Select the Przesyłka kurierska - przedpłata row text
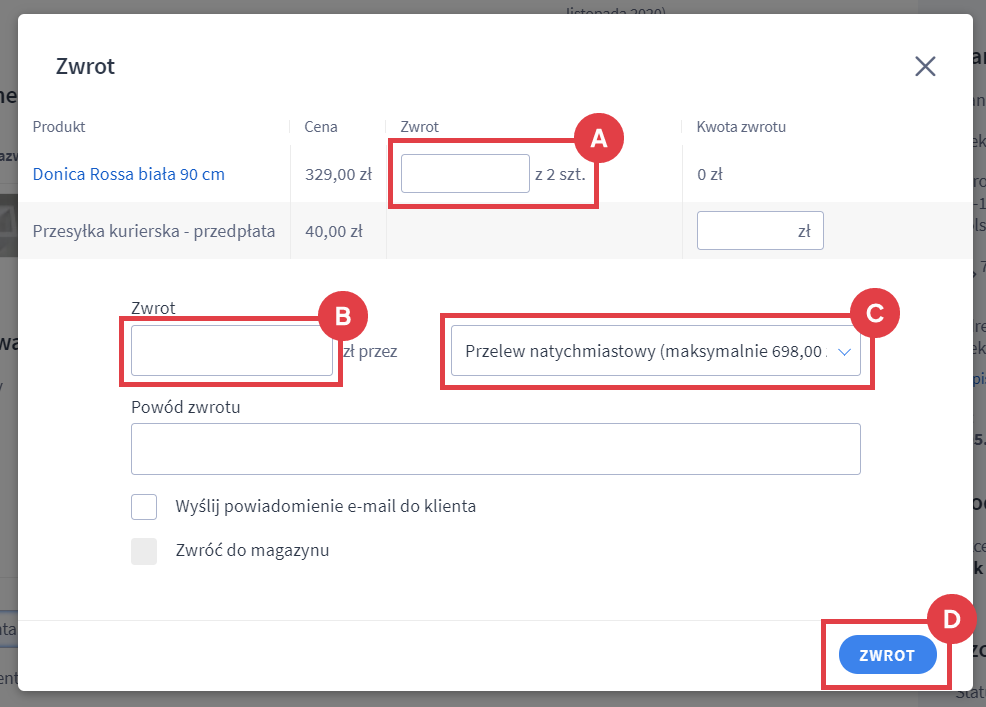The height and width of the screenshot is (707, 986). [154, 231]
